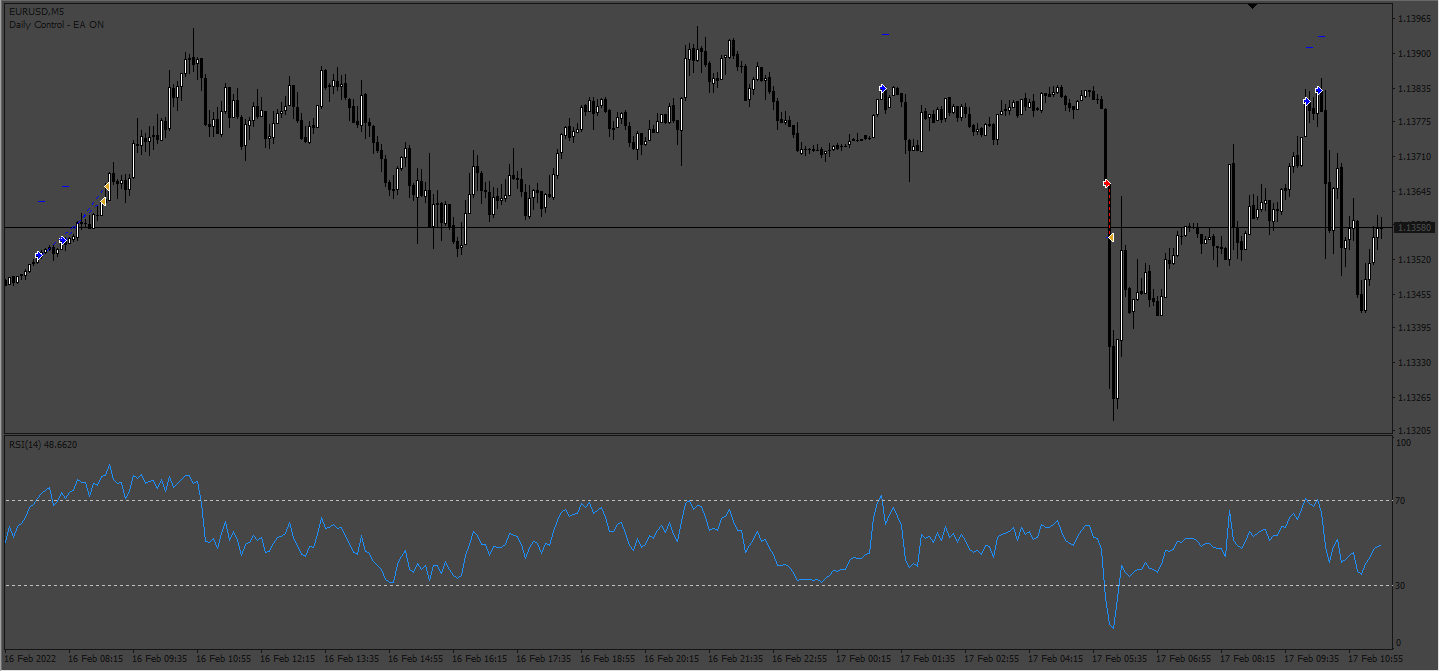
Task: Click the RSI(14) 48.6620 indicator label
Action: pyautogui.click(x=43, y=444)
